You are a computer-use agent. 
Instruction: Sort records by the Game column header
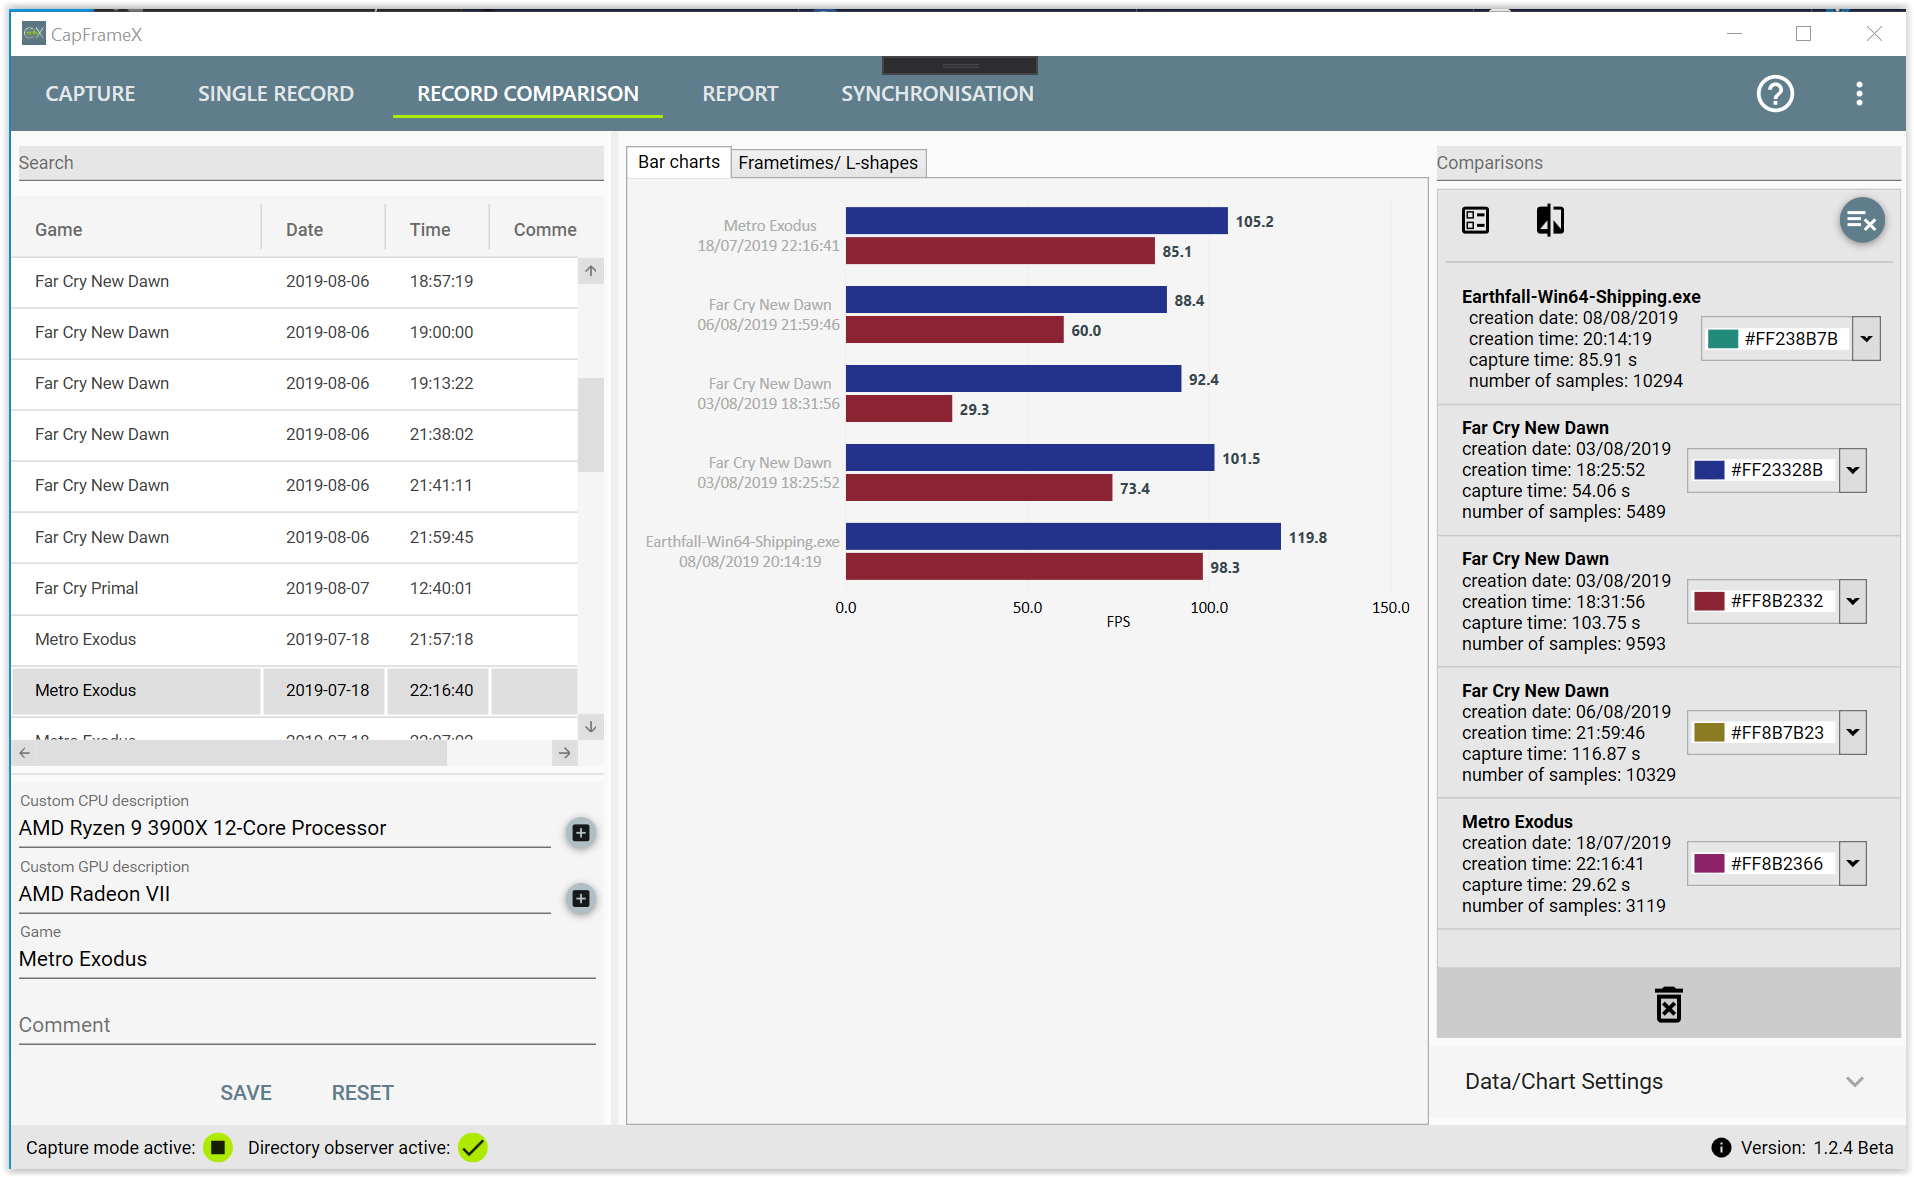(136, 230)
